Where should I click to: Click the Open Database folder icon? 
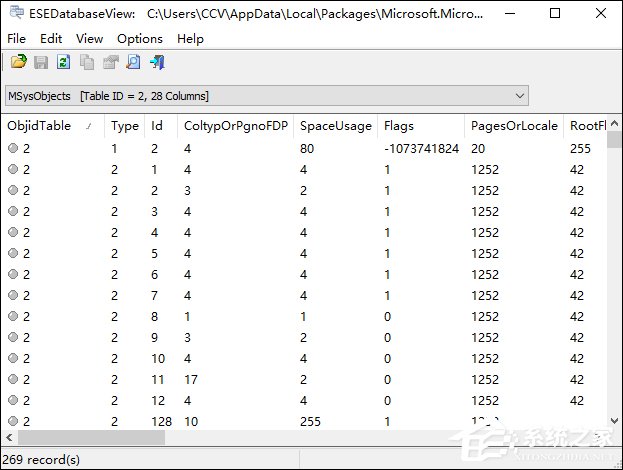coord(18,62)
